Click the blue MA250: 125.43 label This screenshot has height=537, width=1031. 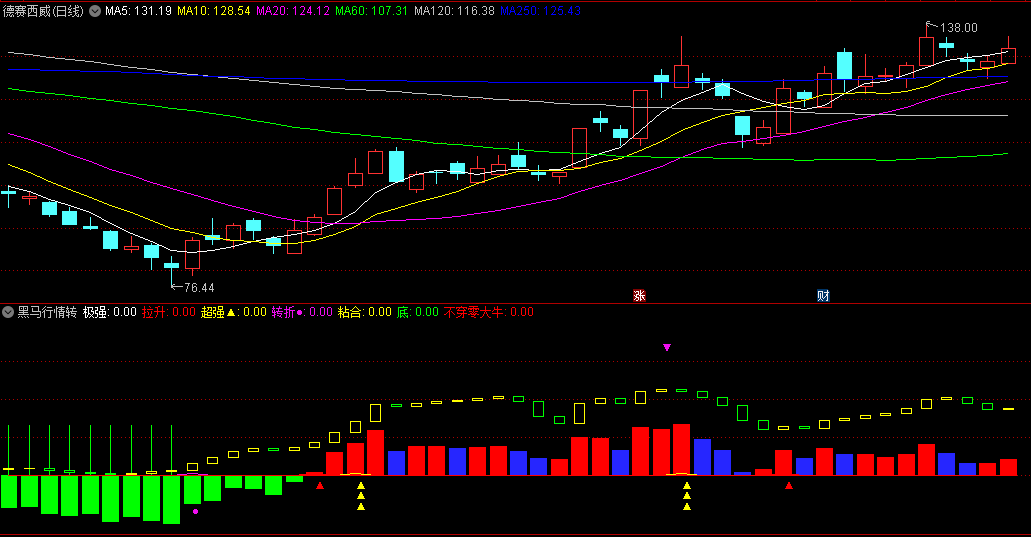tap(540, 11)
